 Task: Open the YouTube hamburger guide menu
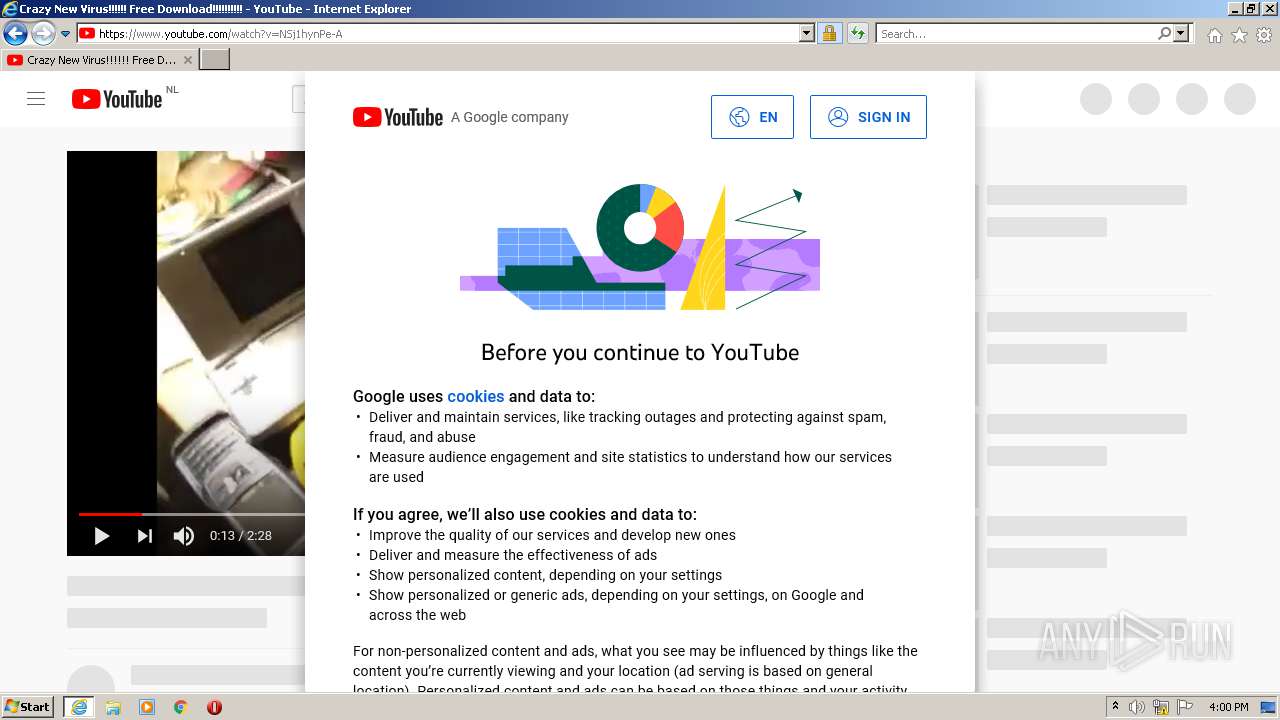[36, 99]
